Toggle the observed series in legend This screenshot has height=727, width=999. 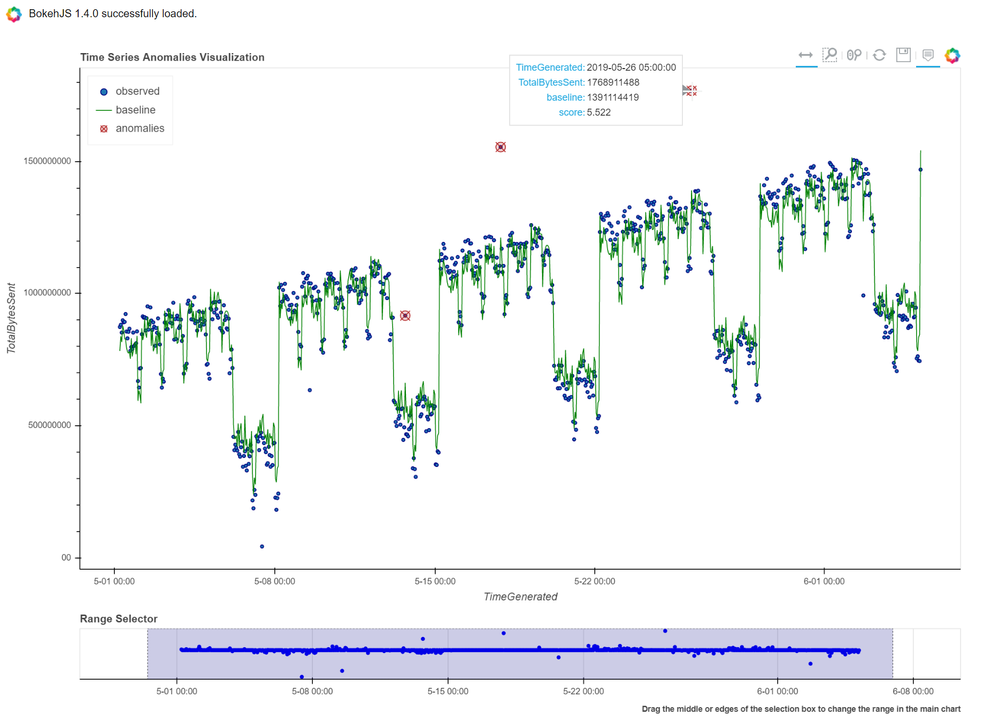tap(130, 91)
